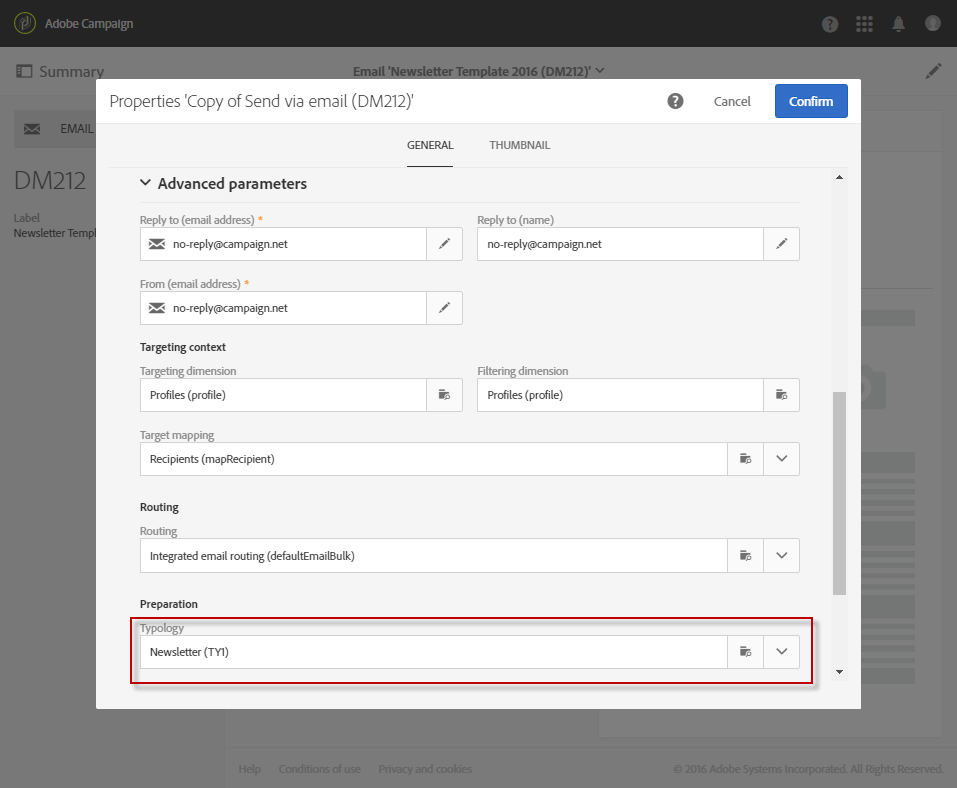This screenshot has height=788, width=957.
Task: Open the Typology dropdown list
Action: pyautogui.click(x=781, y=652)
